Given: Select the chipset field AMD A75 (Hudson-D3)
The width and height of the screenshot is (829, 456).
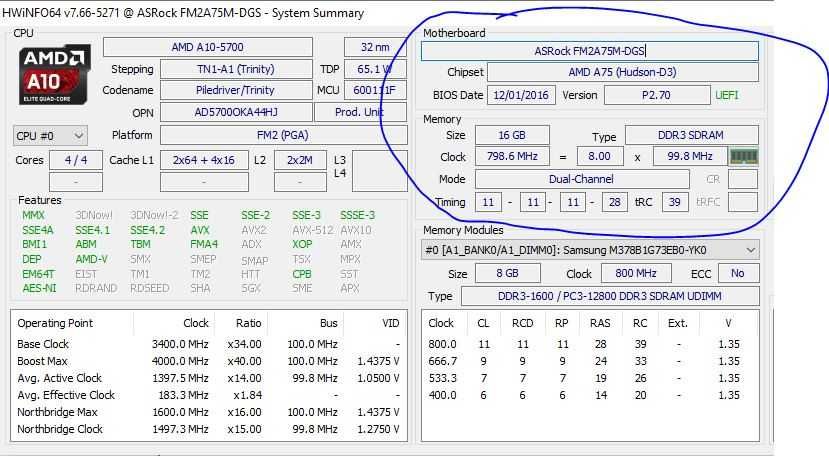Looking at the screenshot, I should 622,72.
